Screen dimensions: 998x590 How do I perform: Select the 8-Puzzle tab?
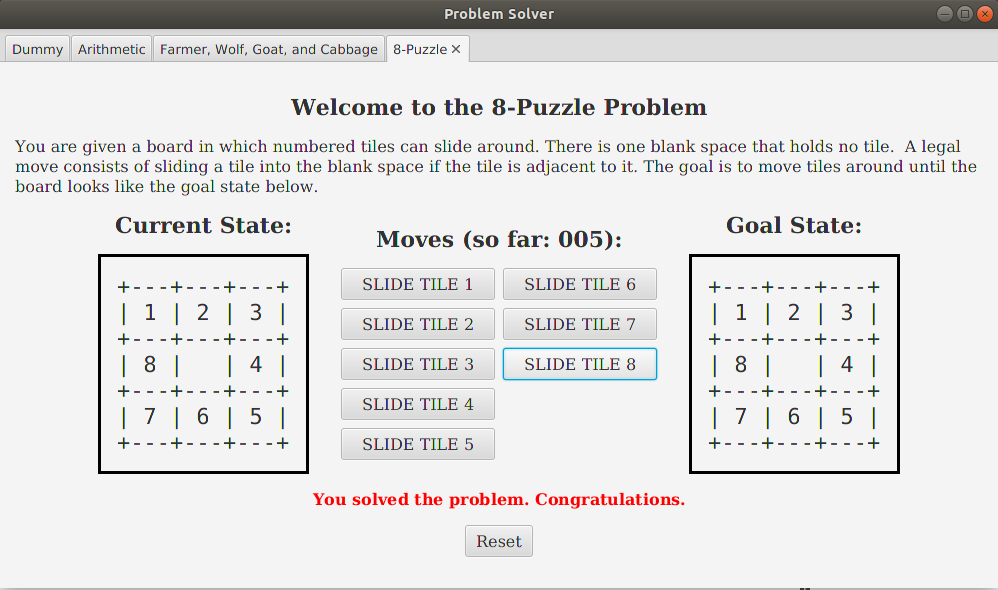[419, 49]
